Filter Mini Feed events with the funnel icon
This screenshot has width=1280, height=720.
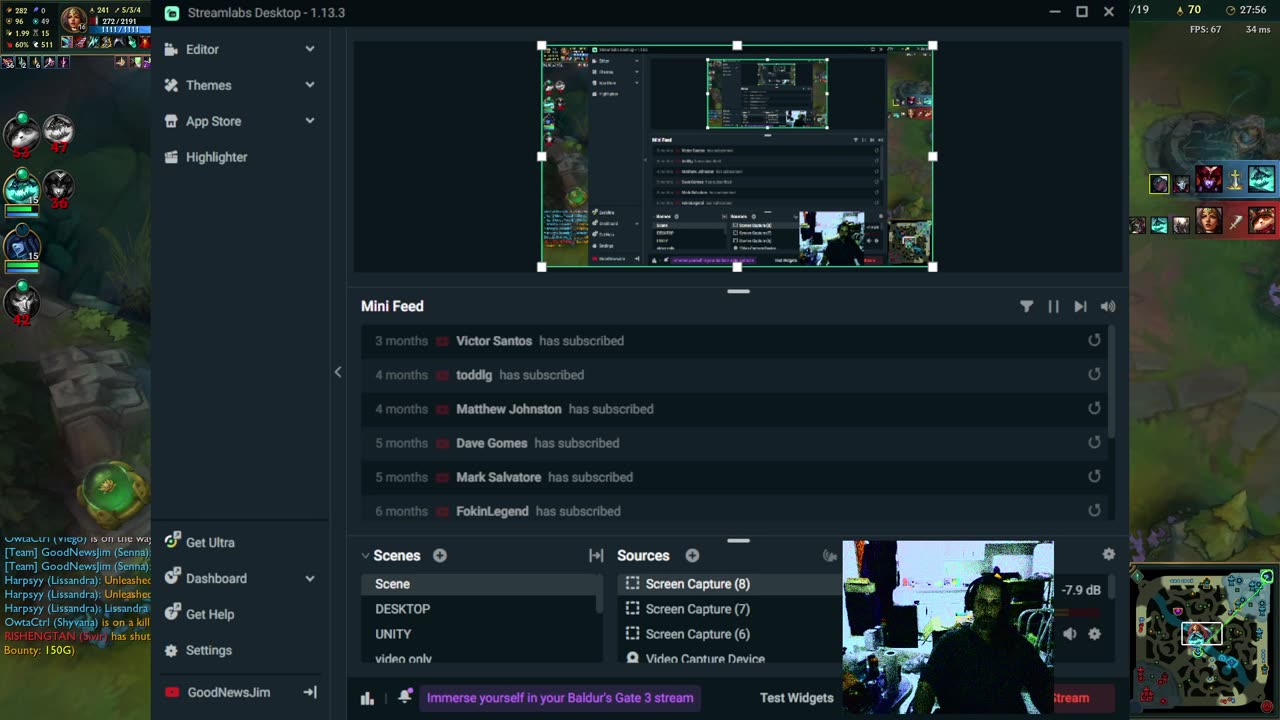[x=1026, y=306]
